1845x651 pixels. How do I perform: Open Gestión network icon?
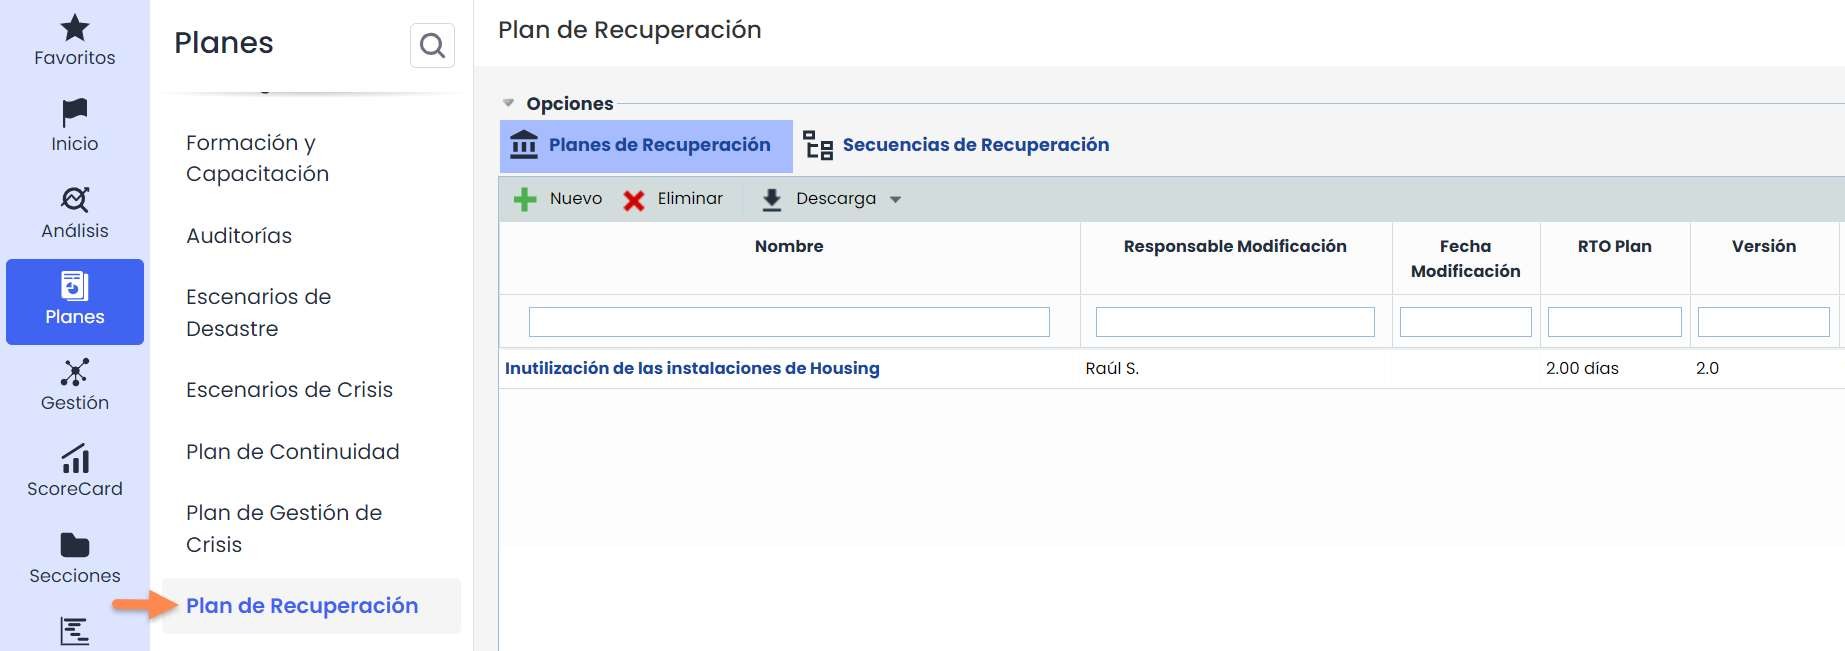pyautogui.click(x=75, y=373)
